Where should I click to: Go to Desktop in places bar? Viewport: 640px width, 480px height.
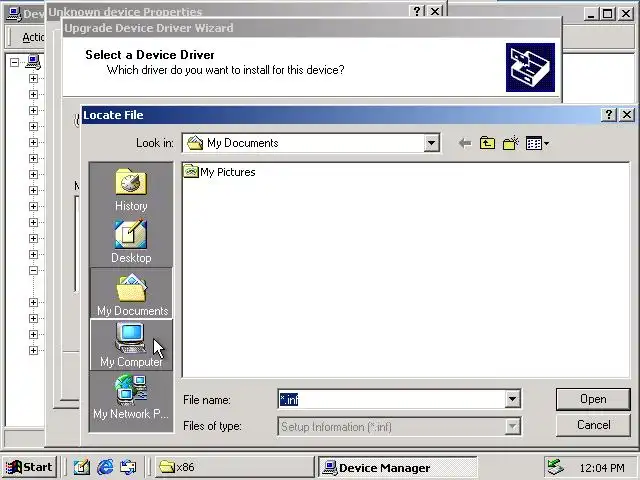click(131, 242)
